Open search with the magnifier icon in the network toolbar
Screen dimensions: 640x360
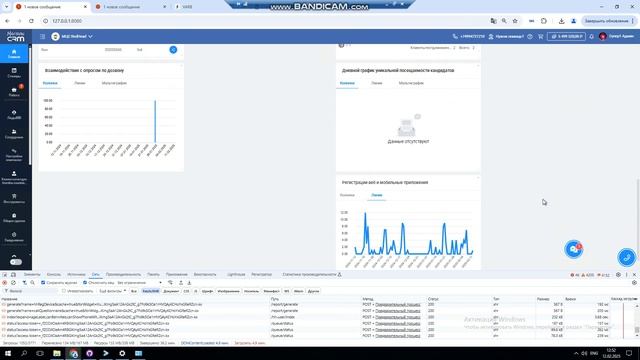[x=33, y=282]
